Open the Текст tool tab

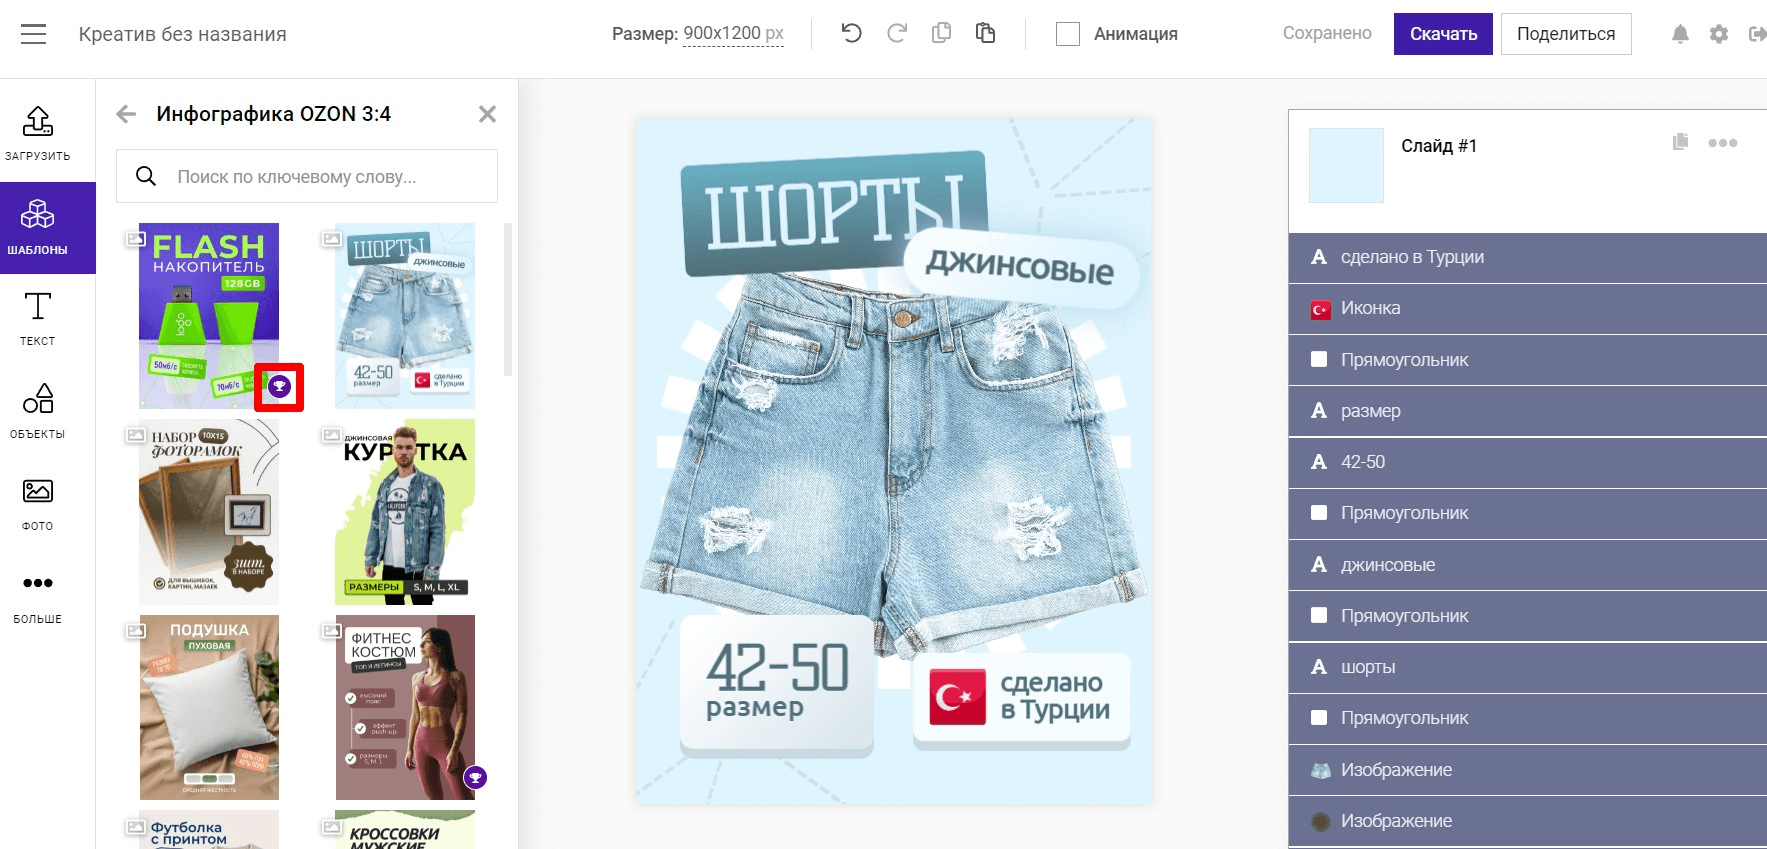click(x=38, y=320)
